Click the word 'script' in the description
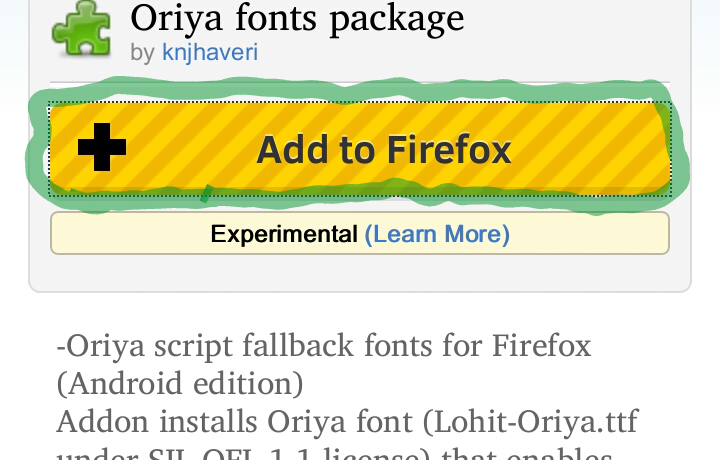The width and height of the screenshot is (720, 460). (190, 347)
